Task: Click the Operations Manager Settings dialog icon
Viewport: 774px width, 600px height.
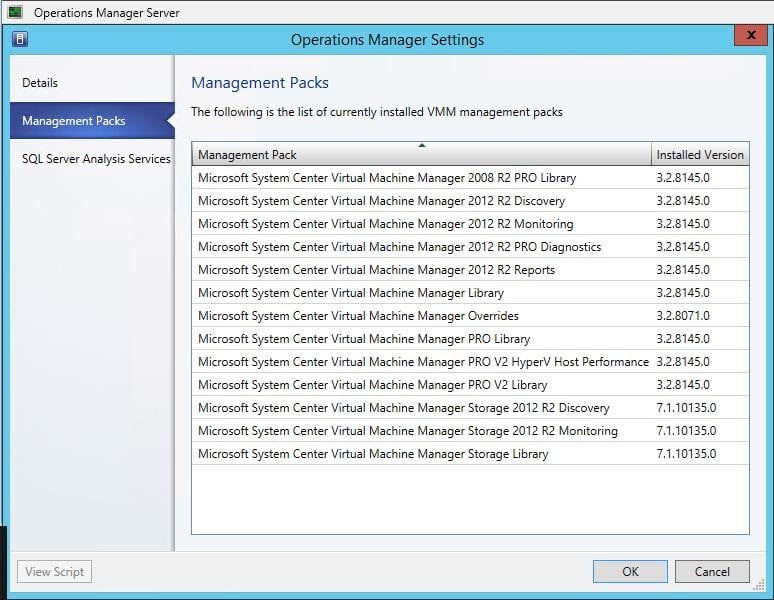Action: (20, 38)
